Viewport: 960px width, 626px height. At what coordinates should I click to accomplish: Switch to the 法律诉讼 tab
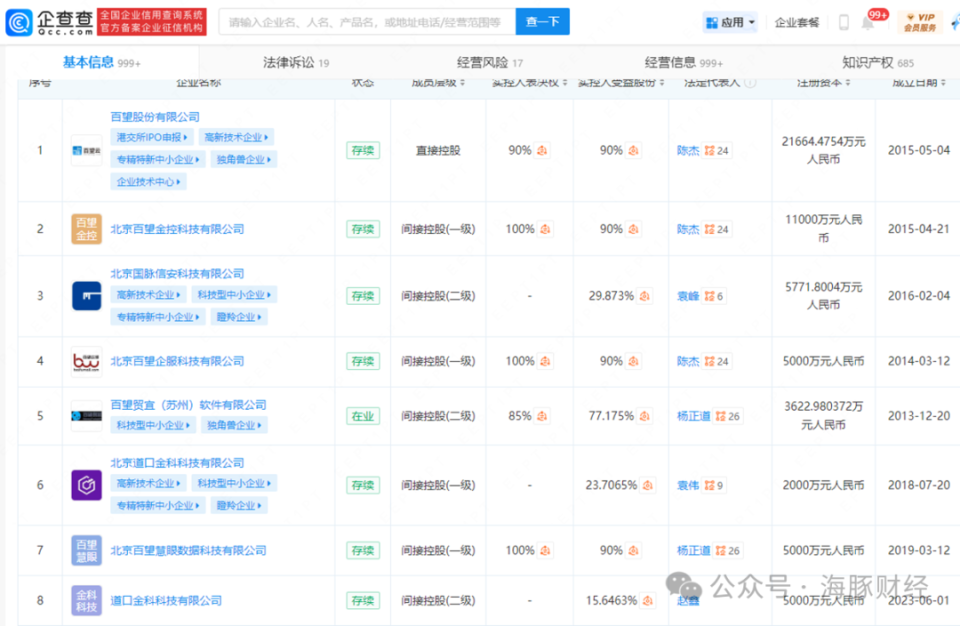point(290,60)
